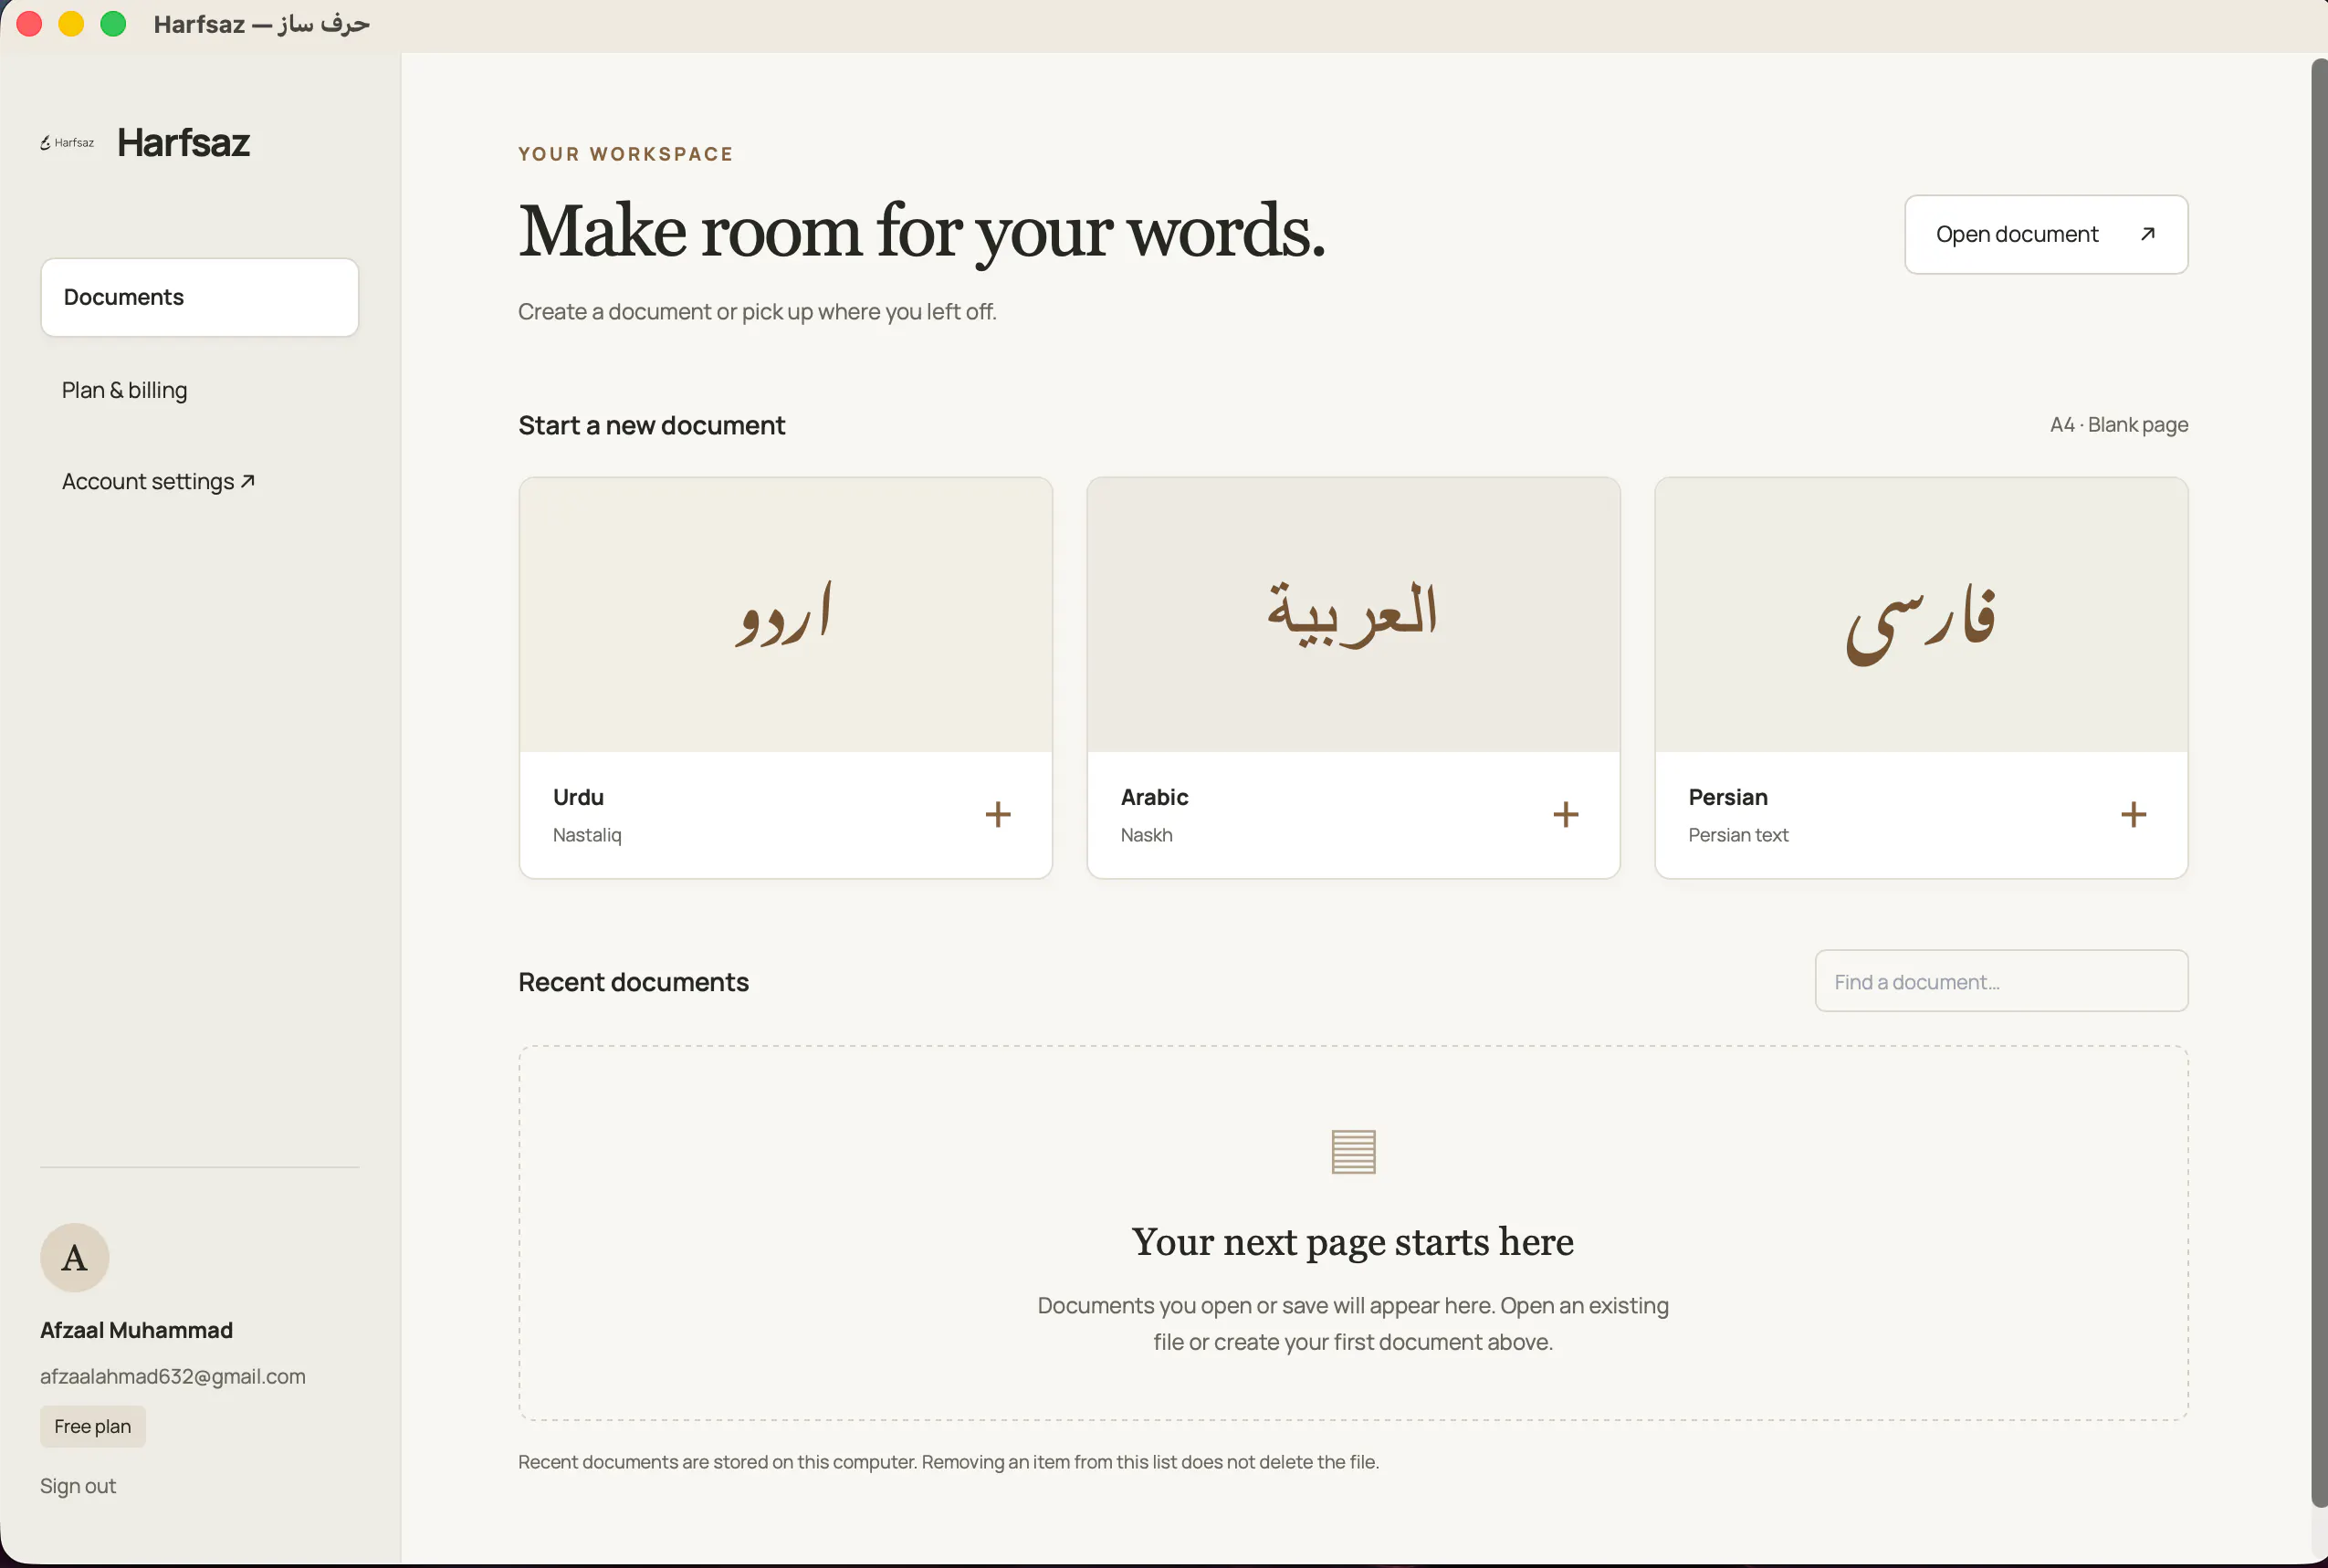Click the Free plan badge
The image size is (2328, 1568).
93,1426
